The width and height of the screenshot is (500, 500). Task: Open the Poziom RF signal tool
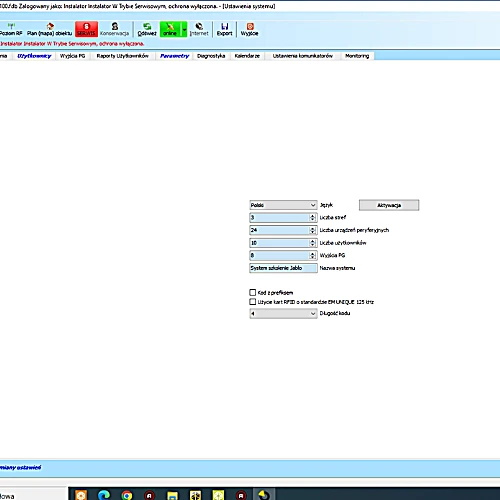11,29
